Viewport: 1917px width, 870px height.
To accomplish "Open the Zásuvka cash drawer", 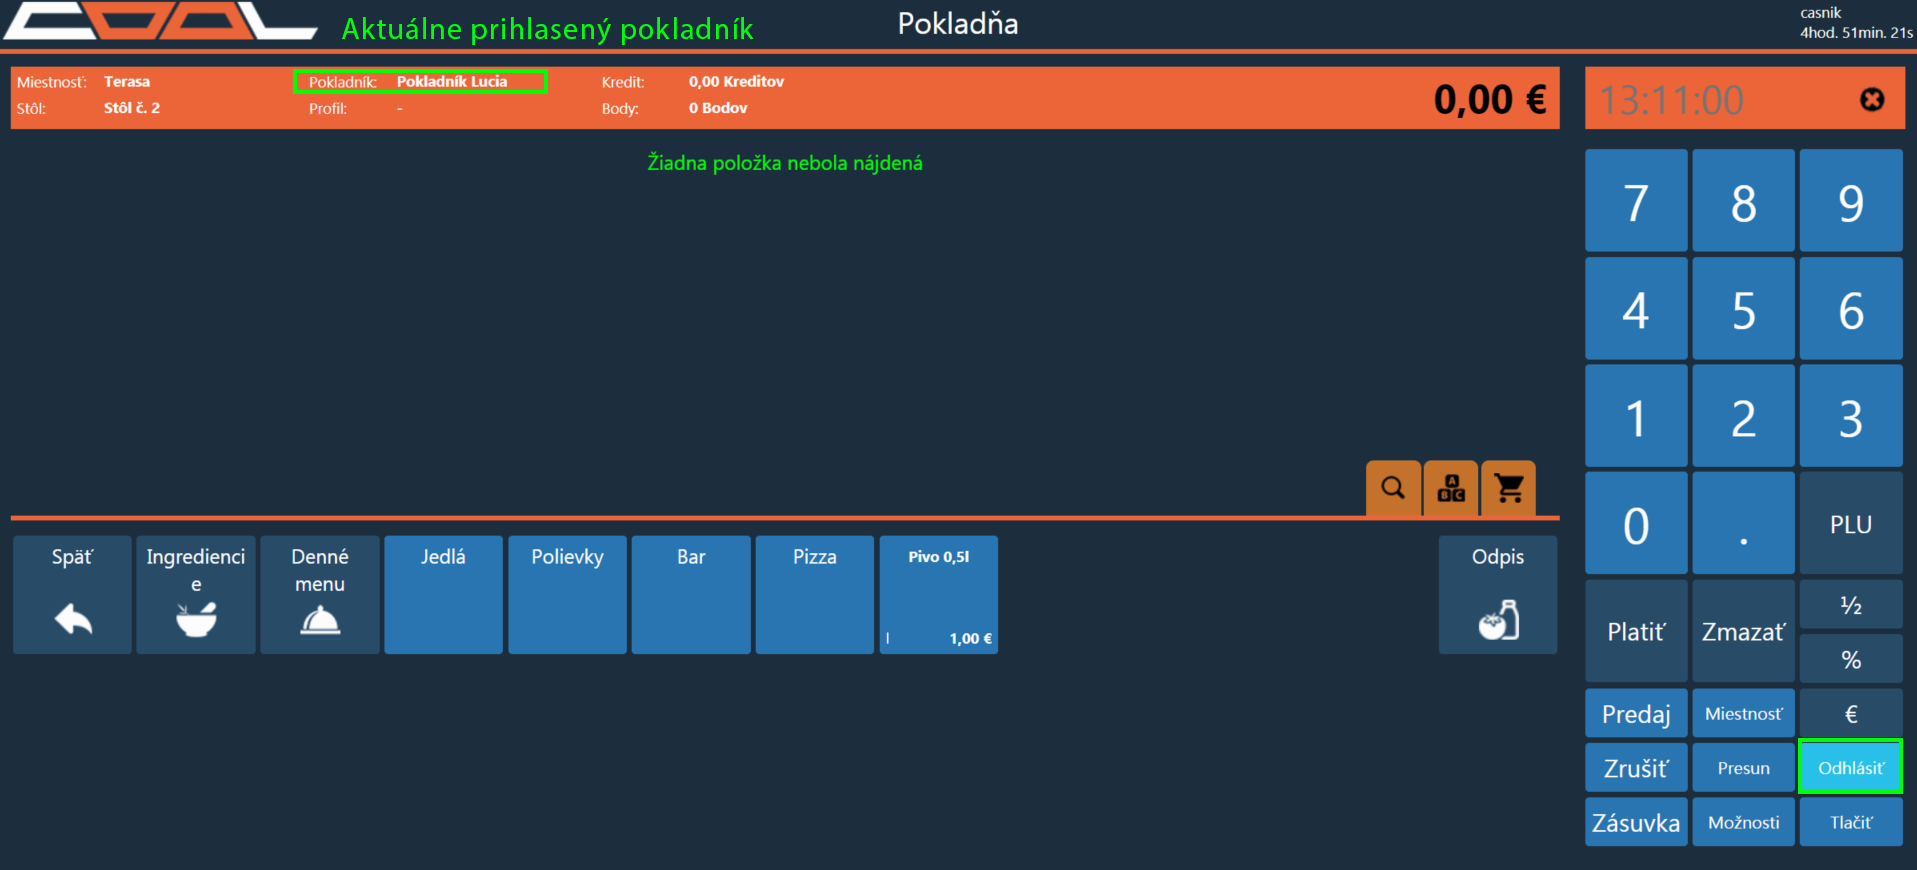I will [1635, 822].
